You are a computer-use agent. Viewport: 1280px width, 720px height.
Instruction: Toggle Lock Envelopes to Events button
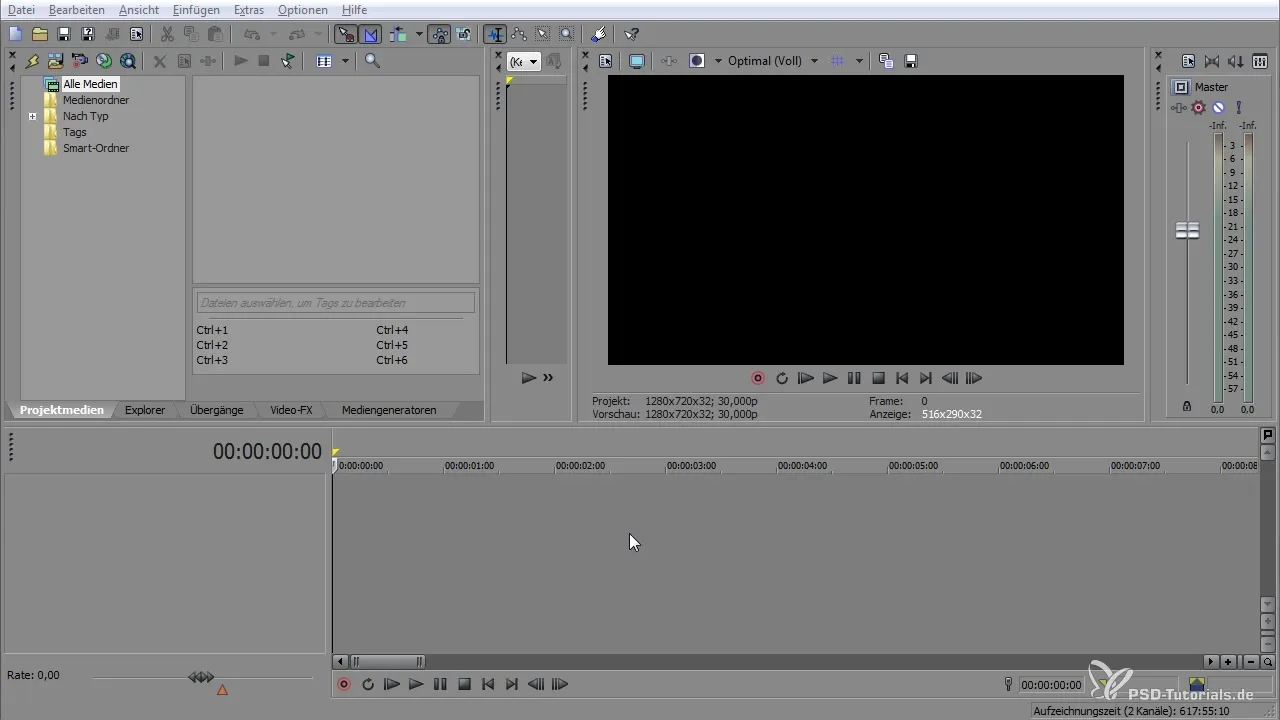(x=440, y=34)
